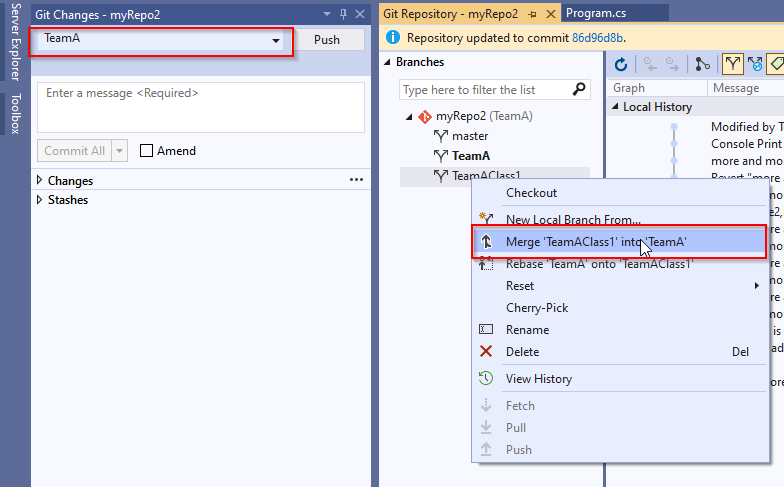The width and height of the screenshot is (784, 487).
Task: Click the View History clock icon
Action: [486, 378]
